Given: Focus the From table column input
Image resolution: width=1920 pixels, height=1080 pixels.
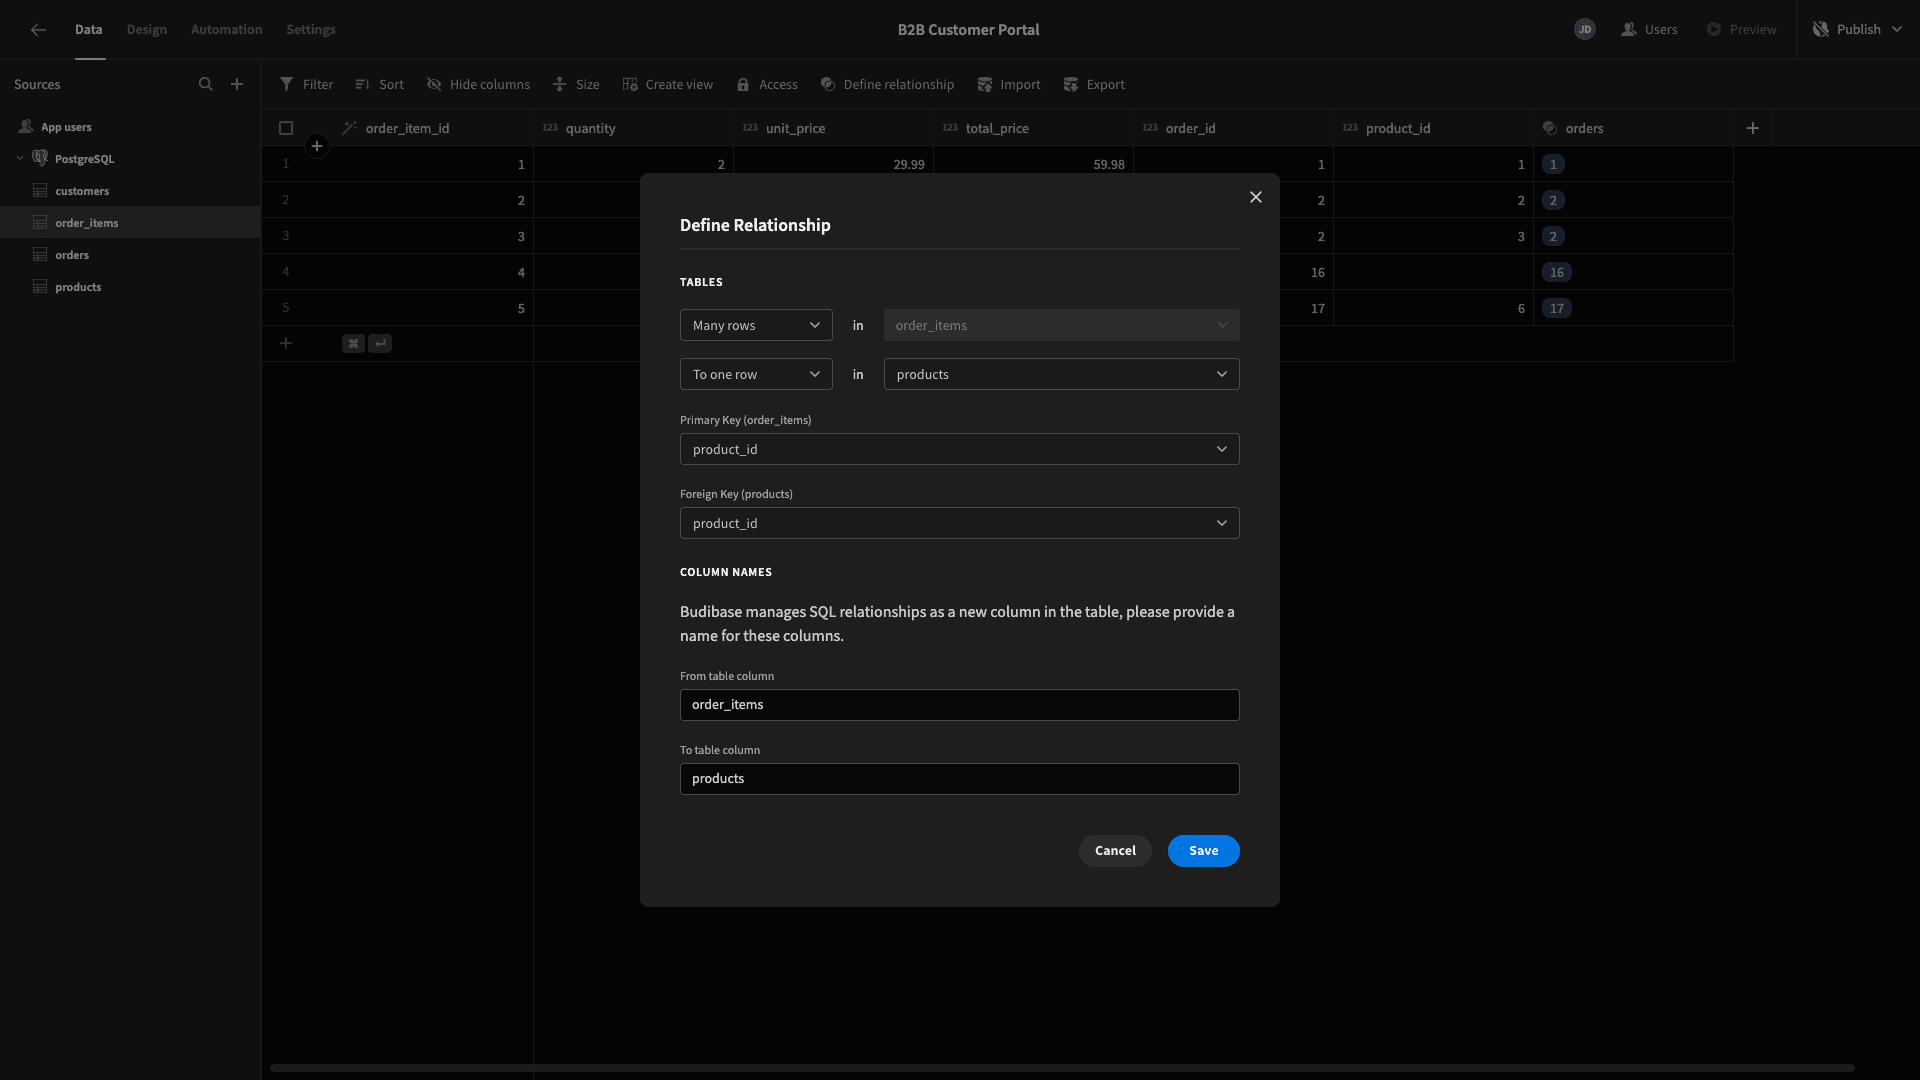Looking at the screenshot, I should [960, 705].
